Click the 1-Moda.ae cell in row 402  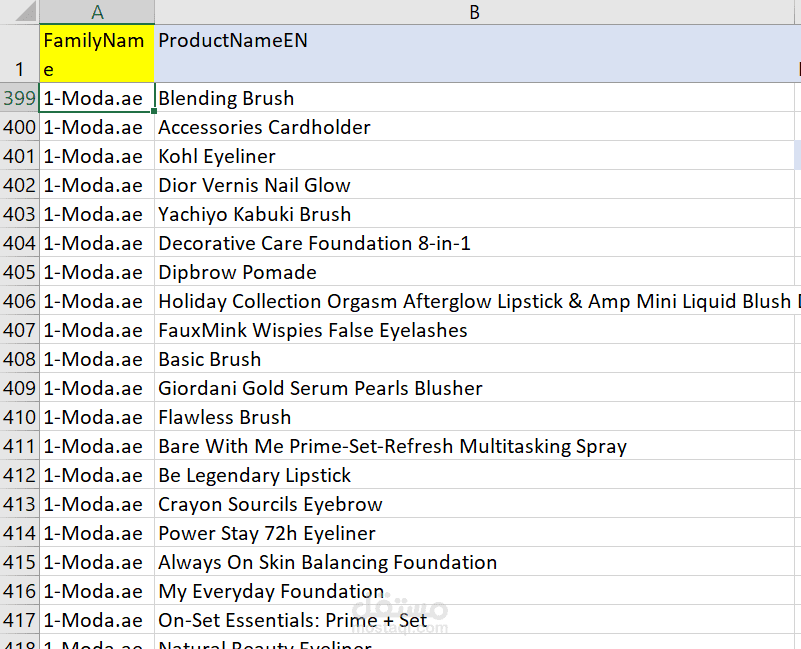pos(97,185)
